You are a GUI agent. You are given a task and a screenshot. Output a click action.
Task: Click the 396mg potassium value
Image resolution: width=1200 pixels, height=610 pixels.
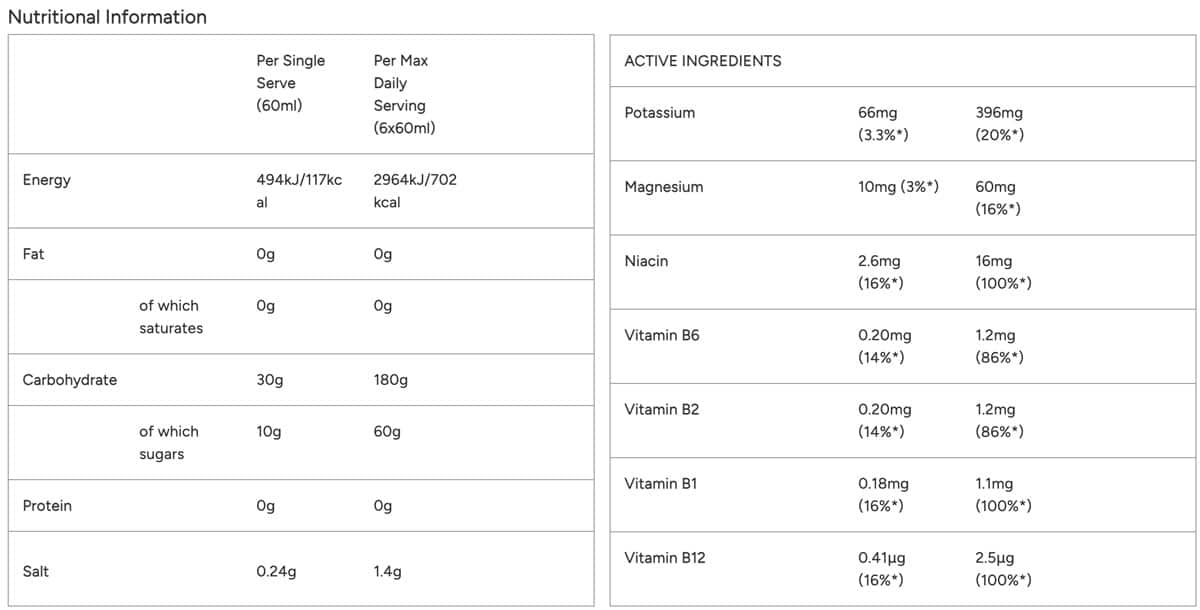(x=999, y=113)
